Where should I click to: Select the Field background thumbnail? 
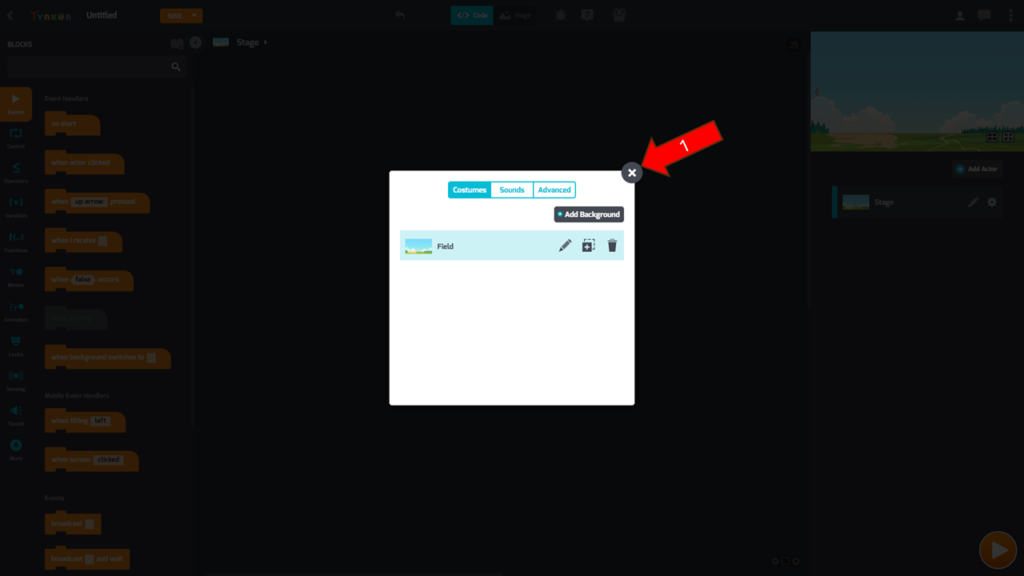point(418,246)
